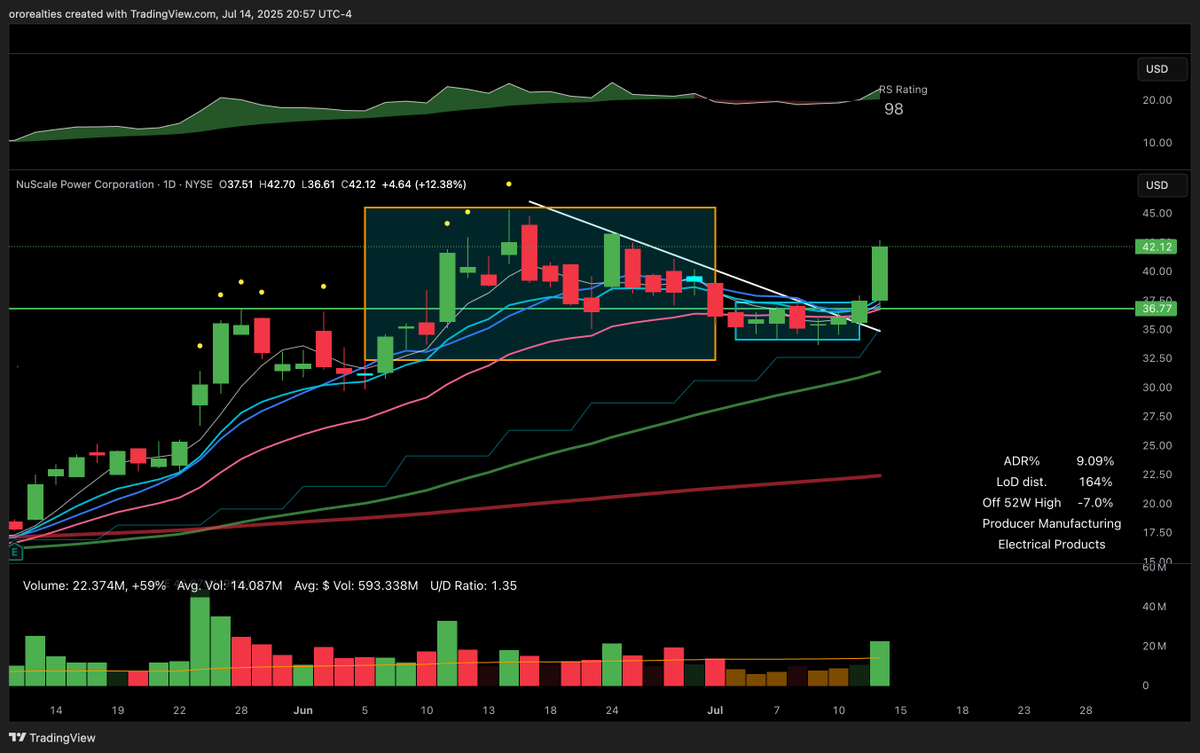
Task: Click the most recent green volume bar
Action: tap(880, 664)
